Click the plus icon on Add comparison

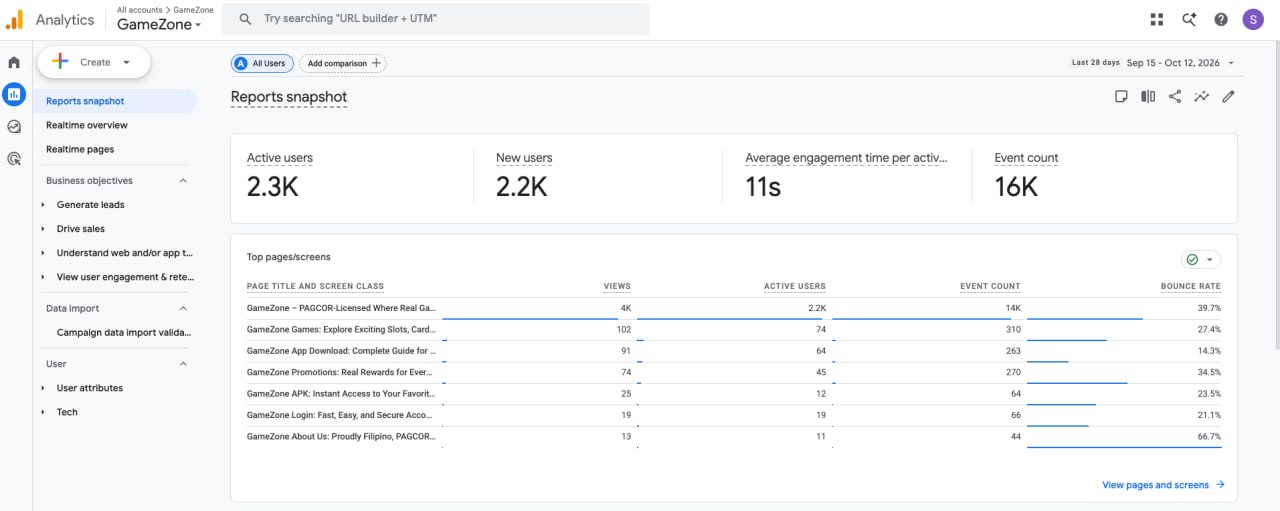pyautogui.click(x=376, y=63)
